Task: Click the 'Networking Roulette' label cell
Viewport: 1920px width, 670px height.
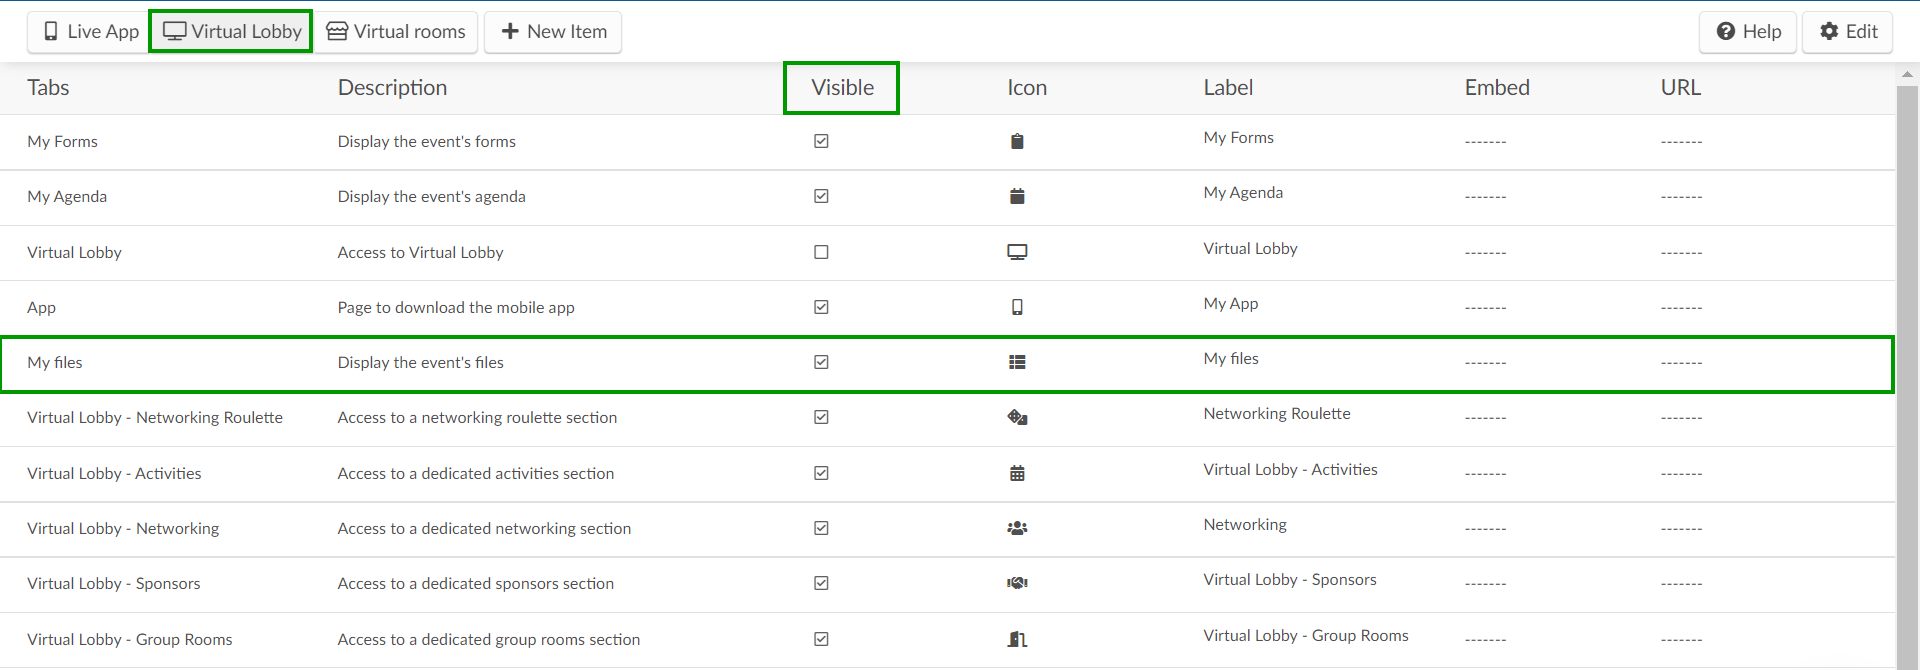Action: pyautogui.click(x=1277, y=414)
